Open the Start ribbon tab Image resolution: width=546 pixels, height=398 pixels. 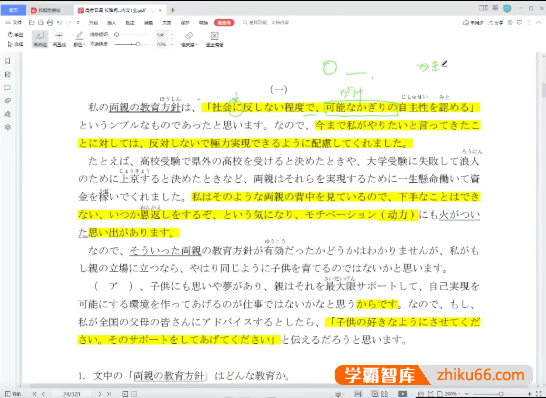[93, 23]
